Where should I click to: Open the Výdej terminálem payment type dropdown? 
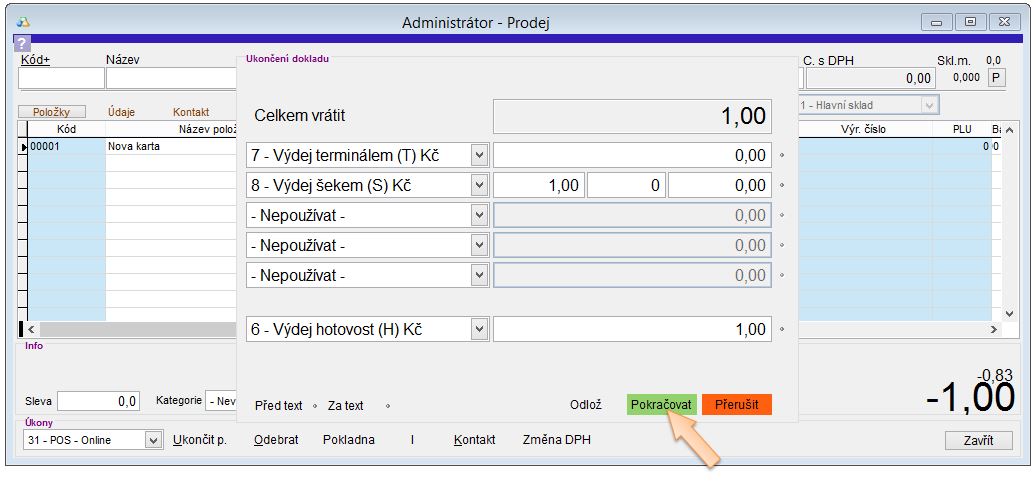478,155
